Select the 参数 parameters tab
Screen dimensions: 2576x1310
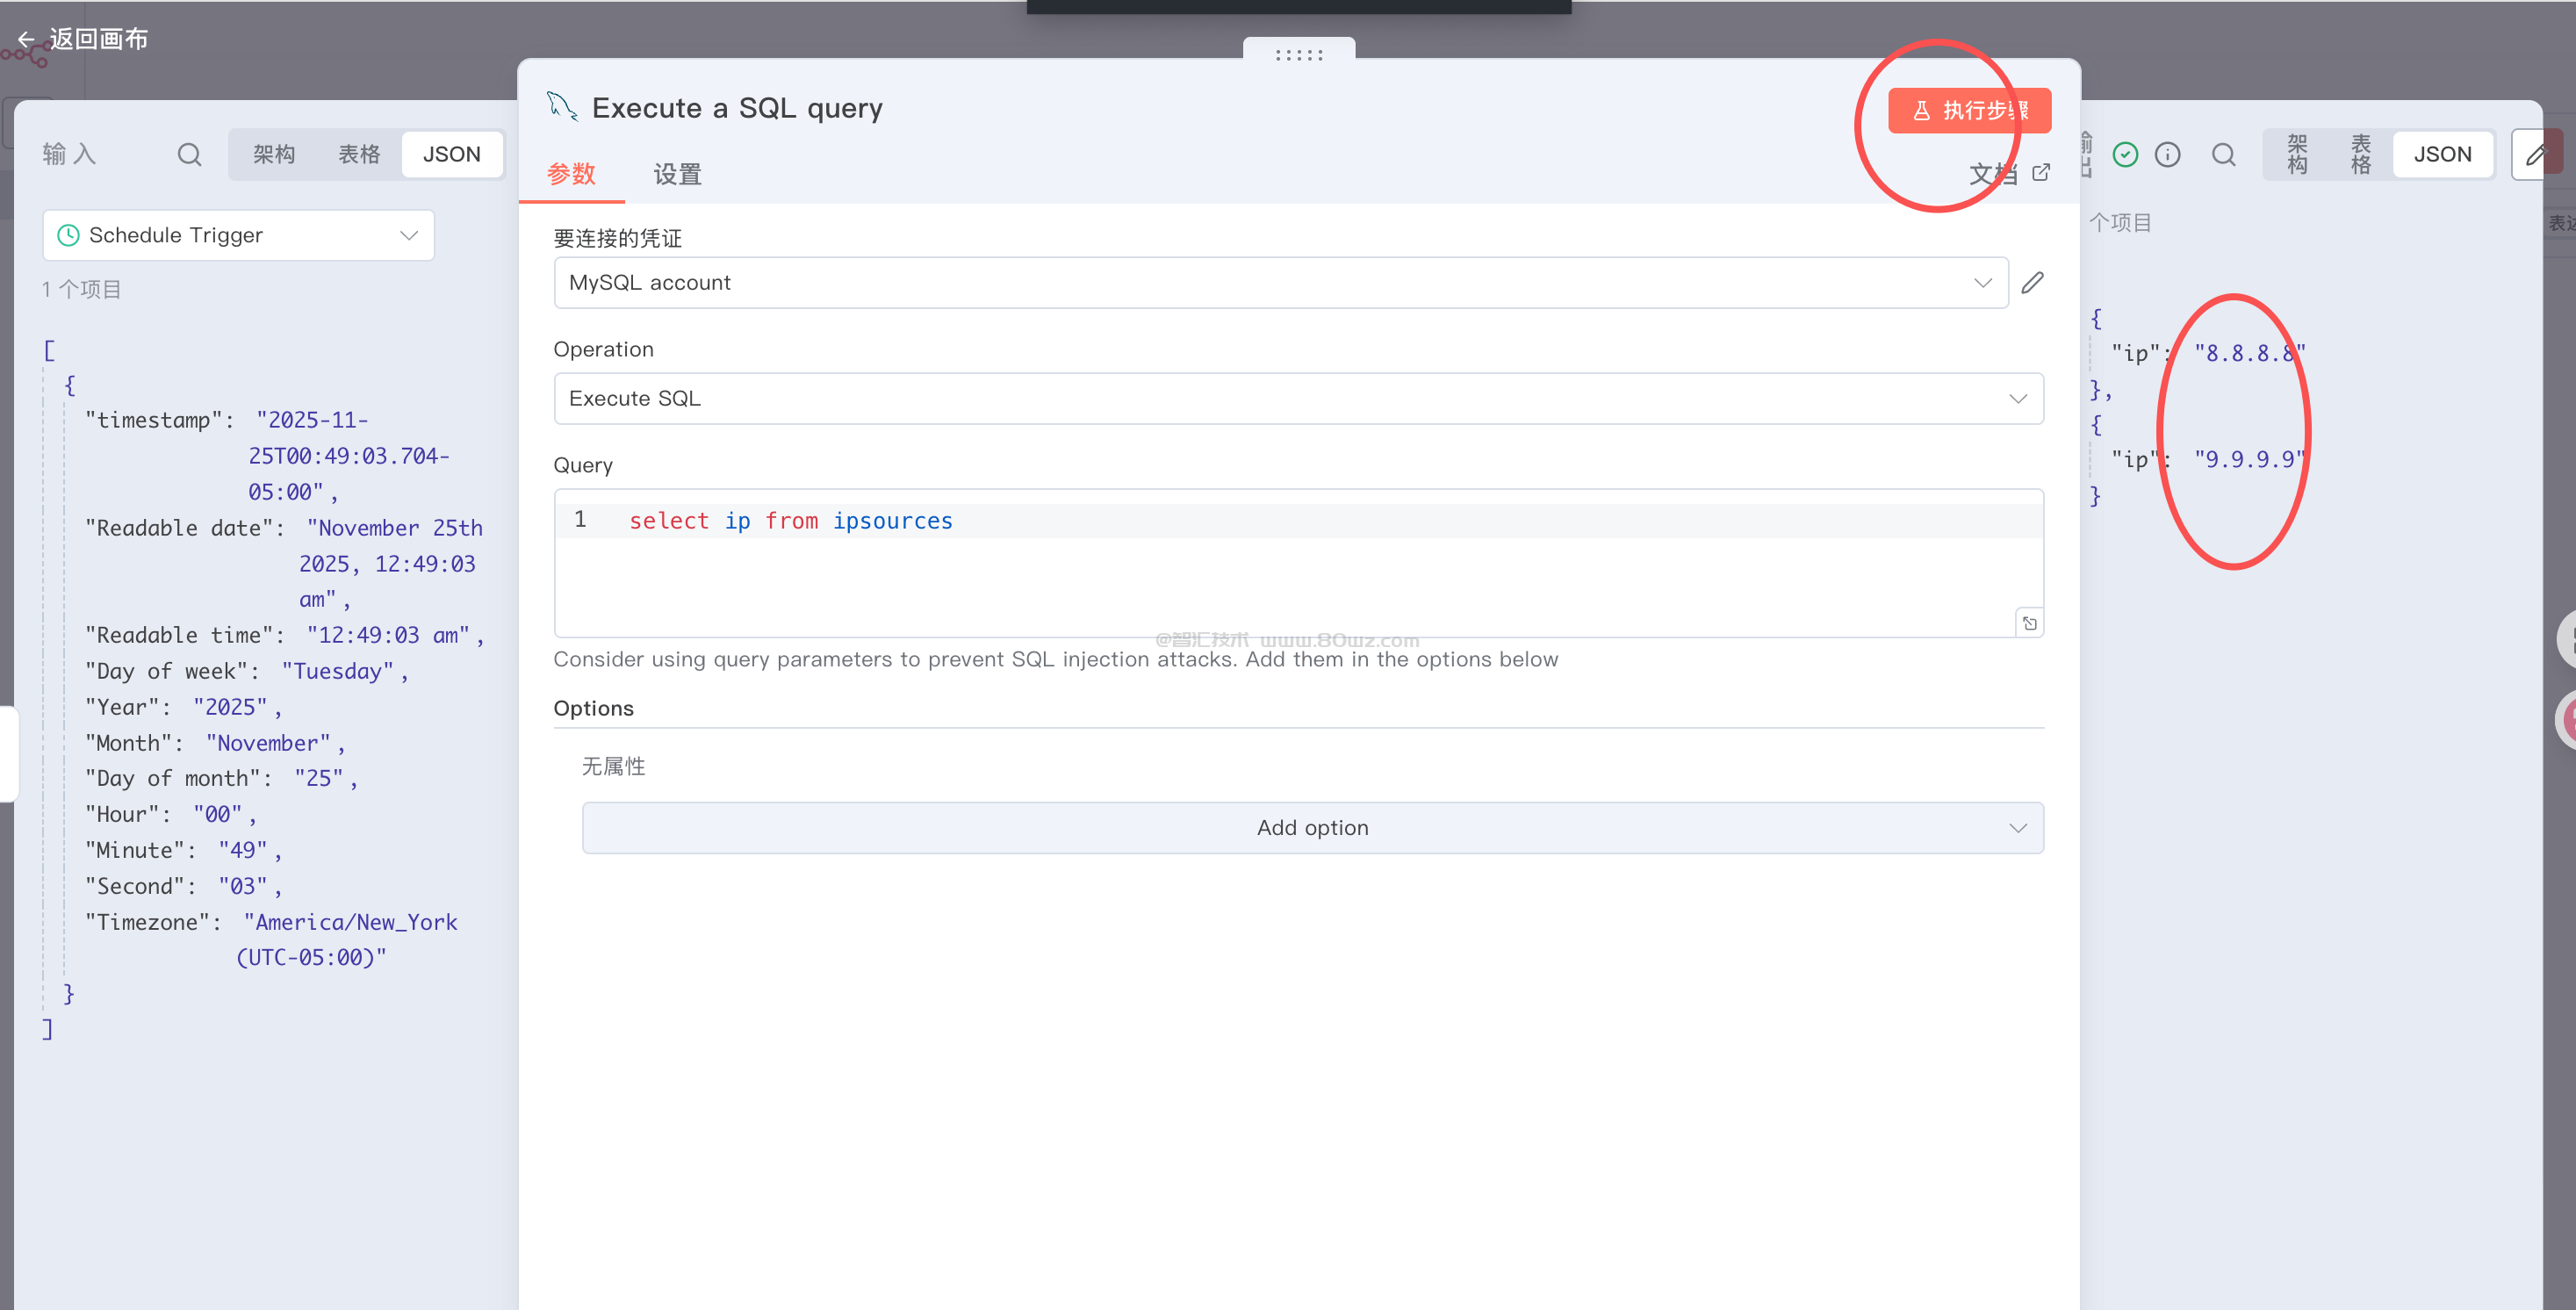(x=571, y=174)
